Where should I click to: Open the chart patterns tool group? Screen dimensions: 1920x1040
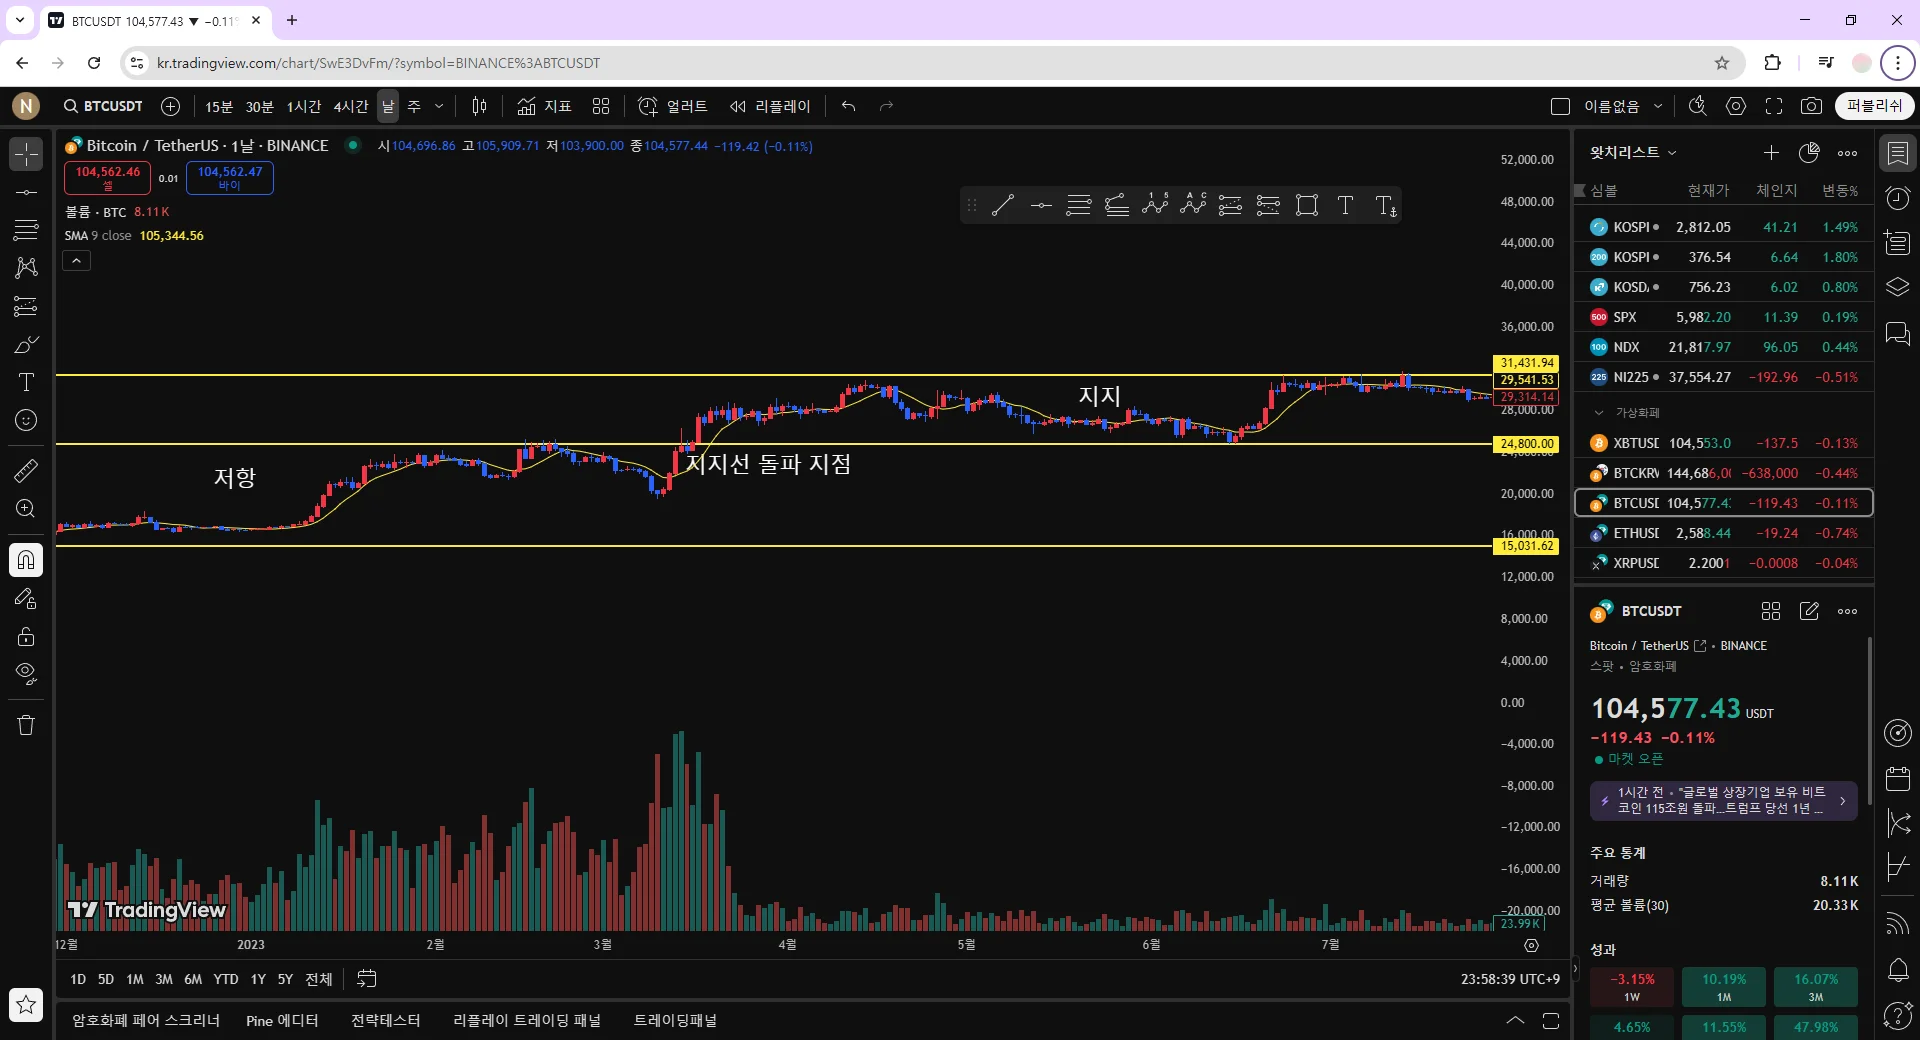[26, 268]
